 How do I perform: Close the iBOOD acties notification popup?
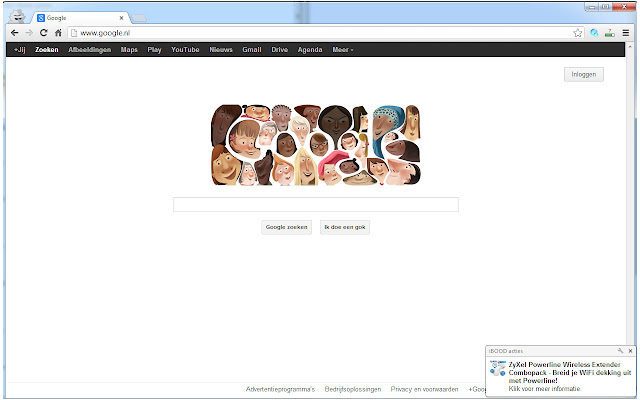630,351
